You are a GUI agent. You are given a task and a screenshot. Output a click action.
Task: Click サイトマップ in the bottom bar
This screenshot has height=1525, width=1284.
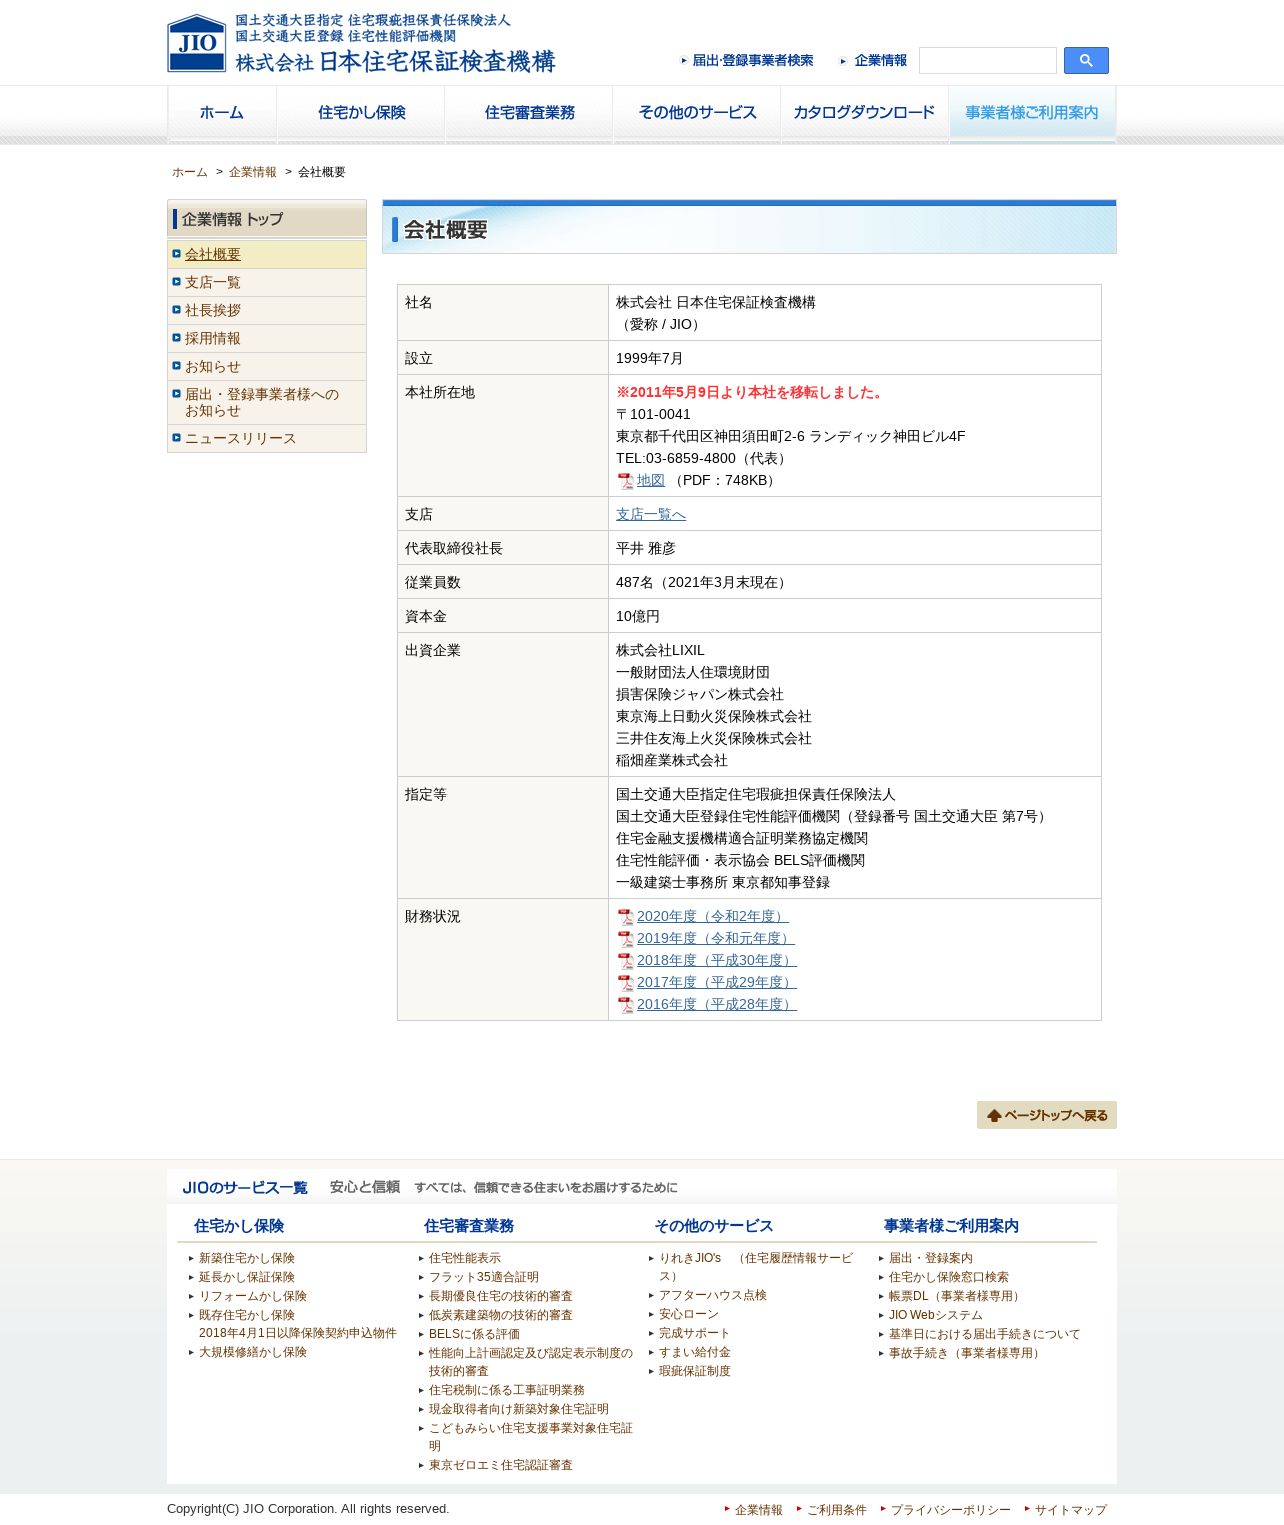tap(1071, 1510)
